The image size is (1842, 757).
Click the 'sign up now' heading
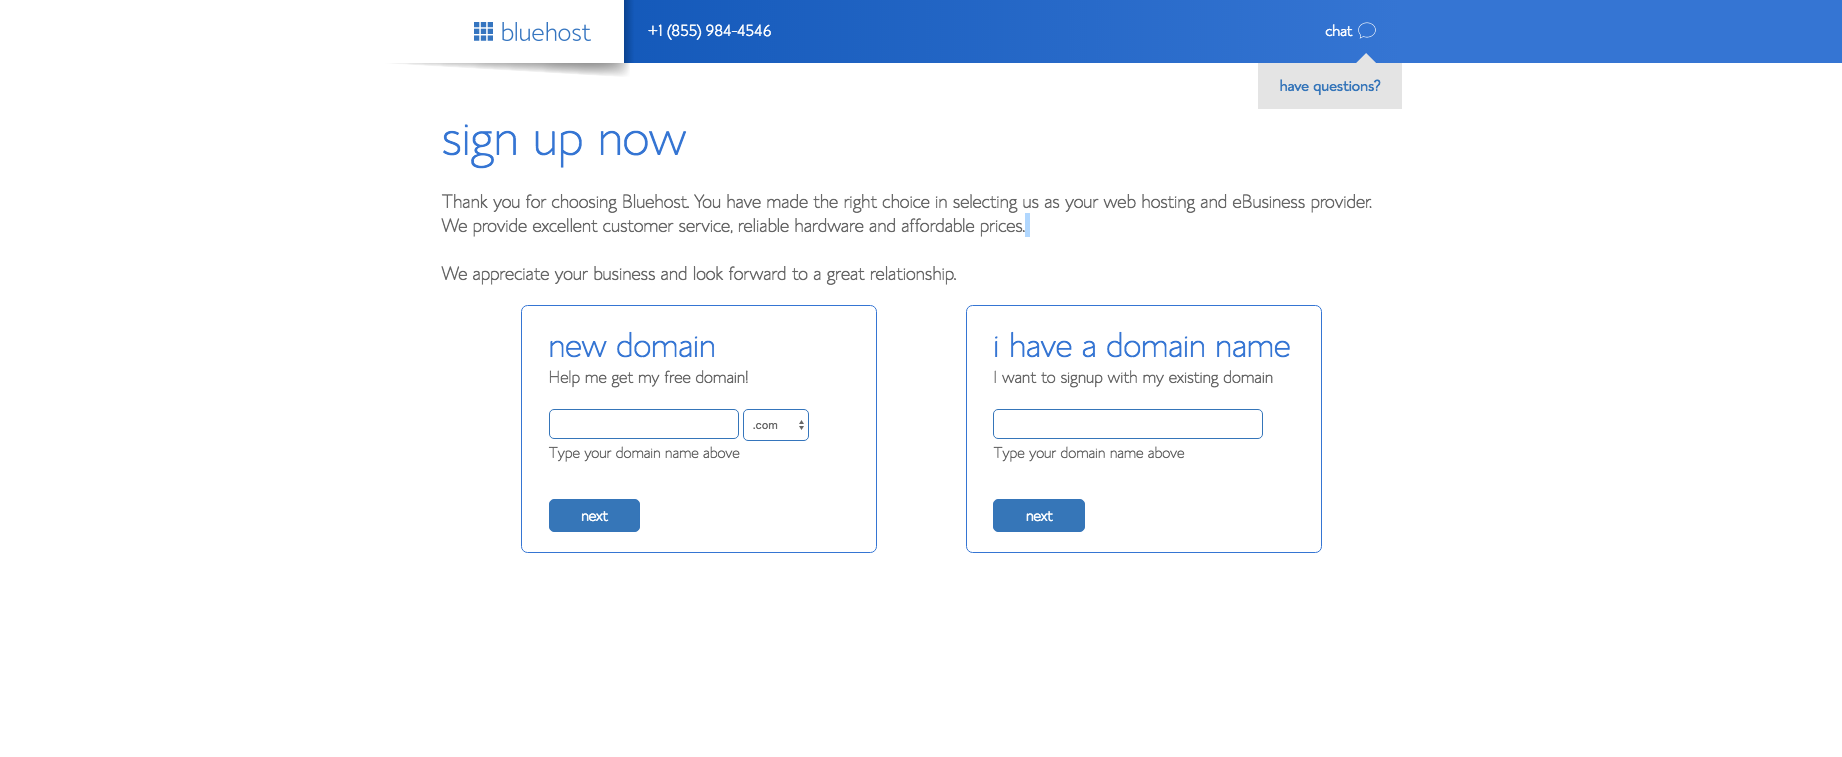[564, 142]
